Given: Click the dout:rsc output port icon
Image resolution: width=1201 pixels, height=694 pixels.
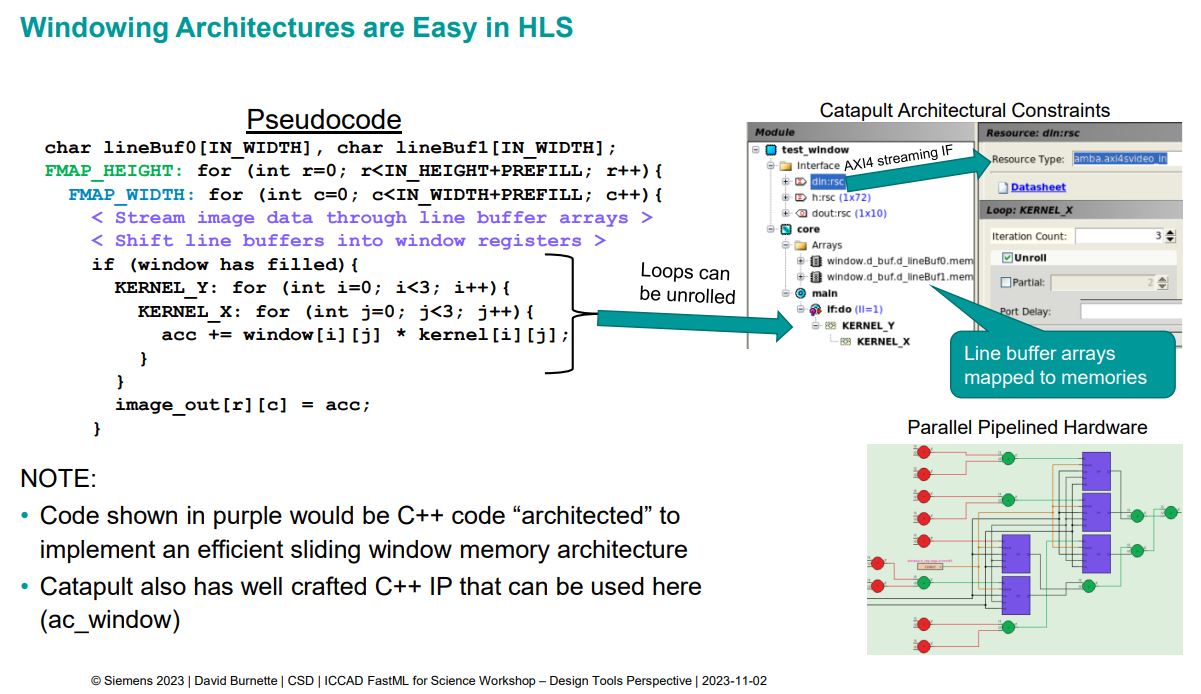Looking at the screenshot, I should (801, 213).
